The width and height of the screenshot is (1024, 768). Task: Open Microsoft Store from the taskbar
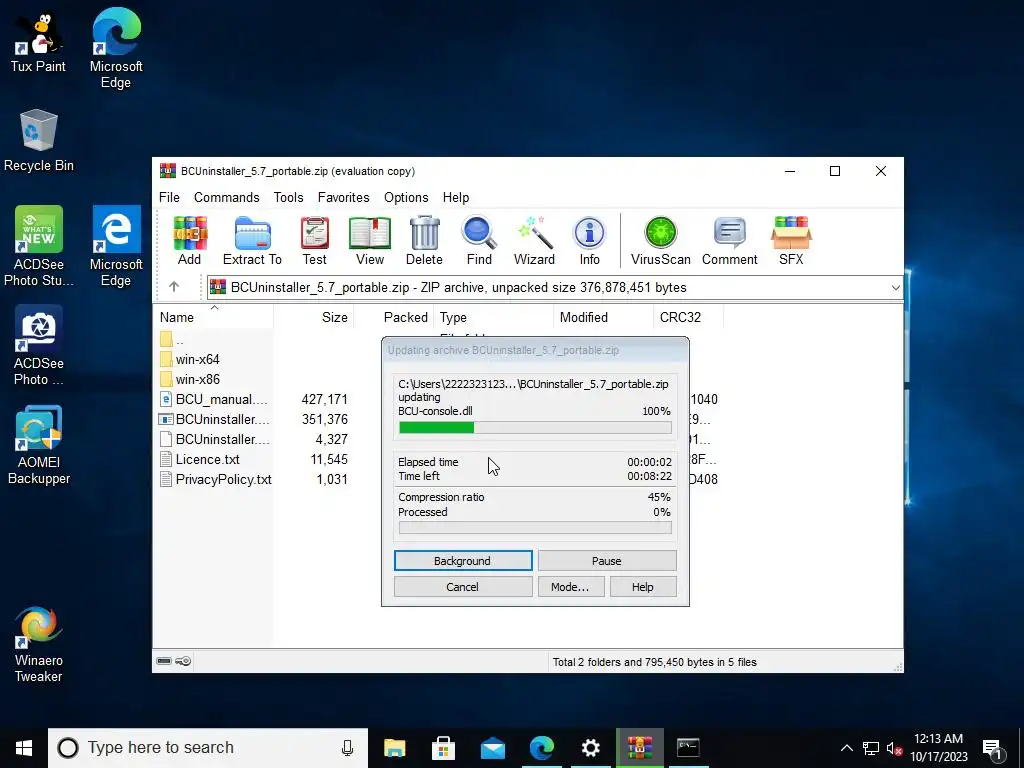(x=443, y=748)
